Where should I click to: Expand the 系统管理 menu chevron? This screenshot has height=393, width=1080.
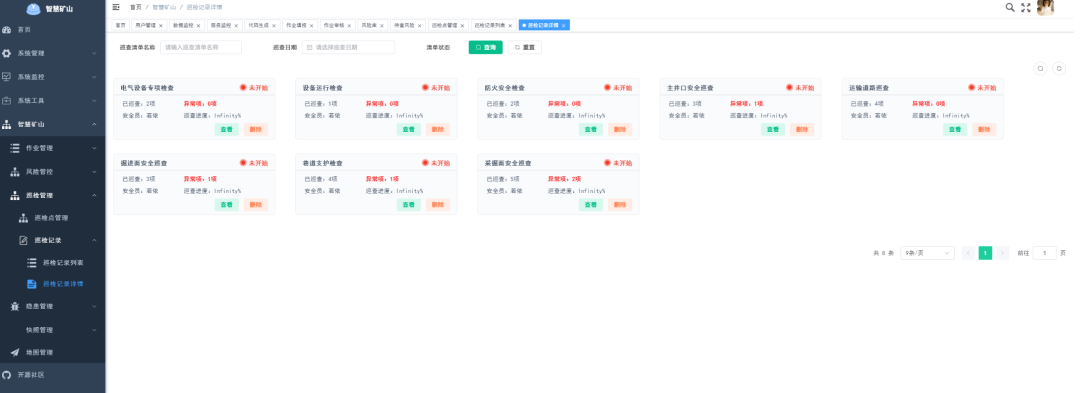tap(94, 54)
